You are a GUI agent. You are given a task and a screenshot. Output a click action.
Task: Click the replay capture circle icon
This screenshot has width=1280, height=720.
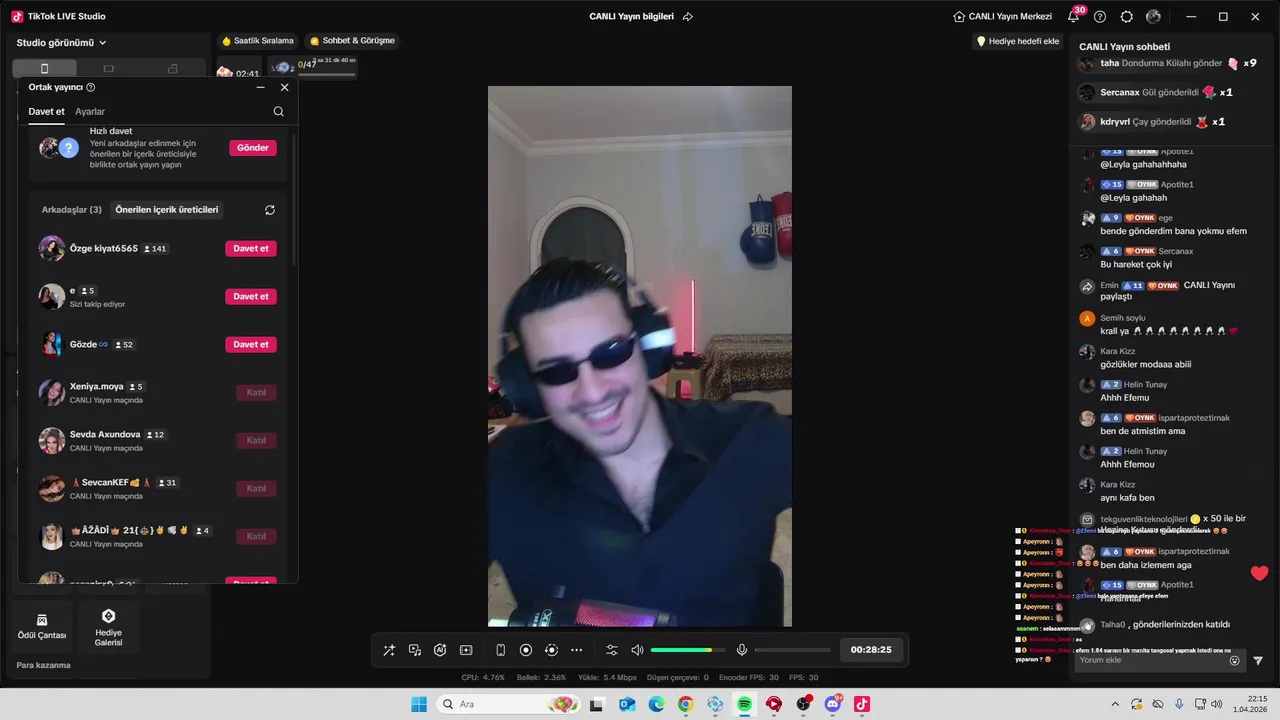point(551,650)
